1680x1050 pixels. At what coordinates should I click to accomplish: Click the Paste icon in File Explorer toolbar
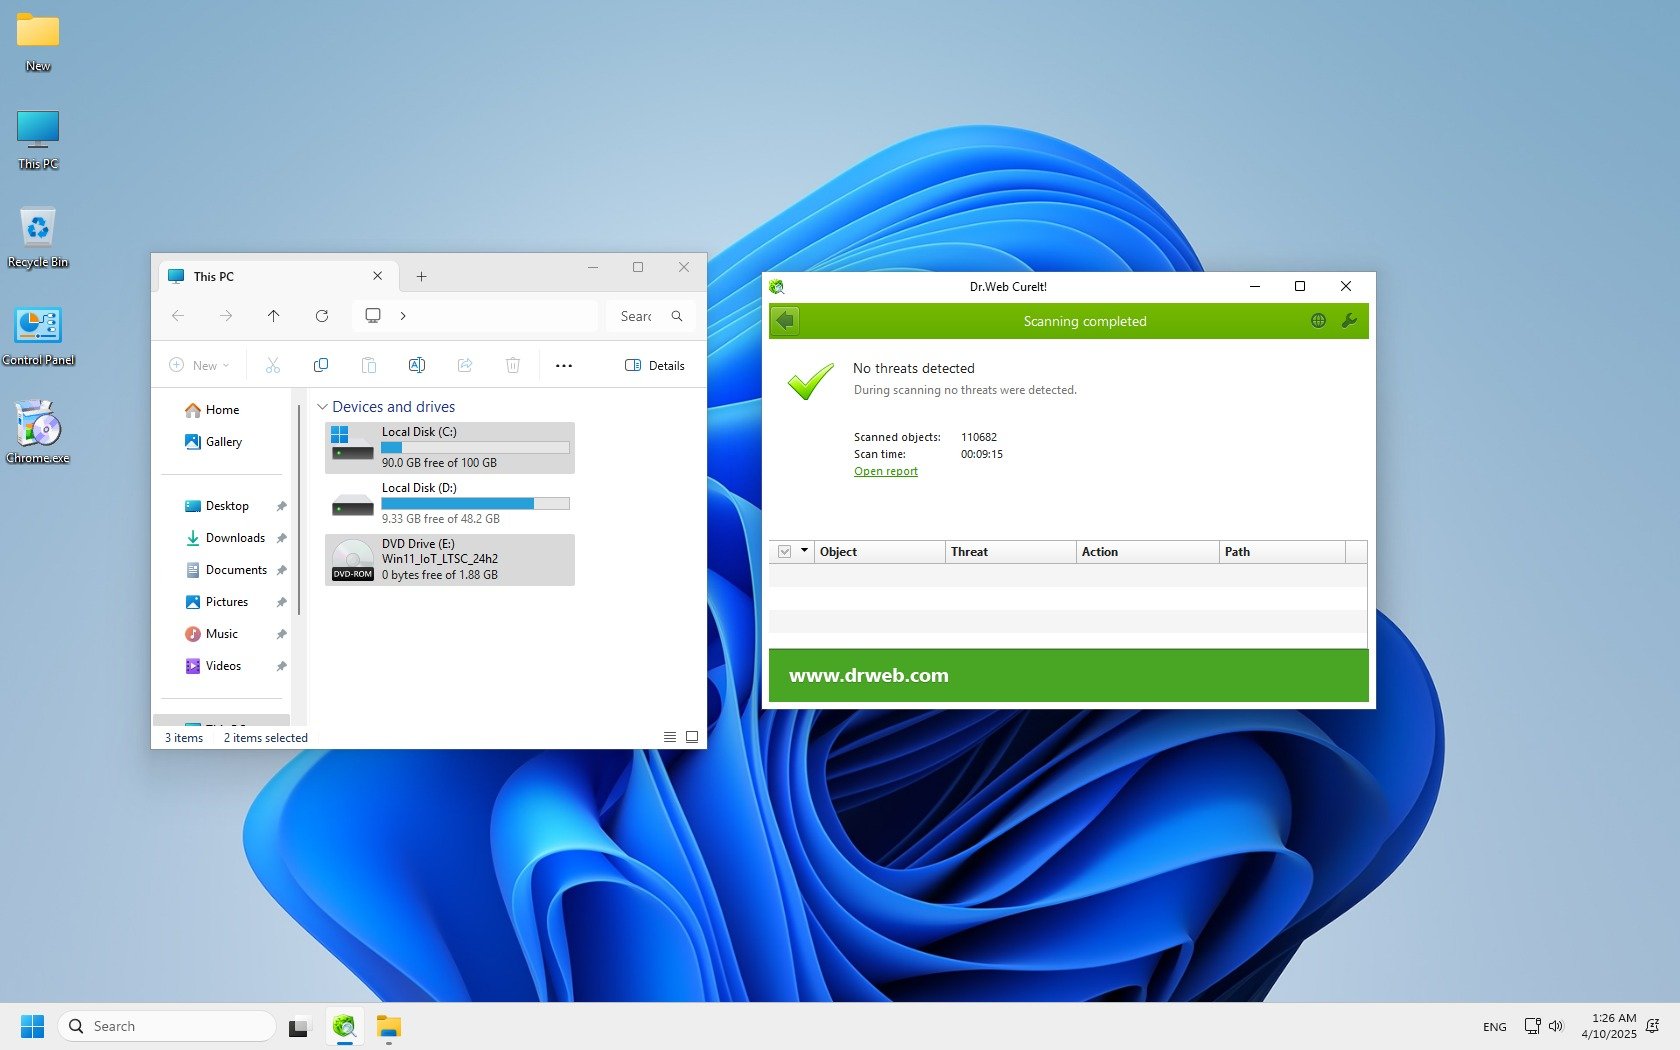pyautogui.click(x=369, y=366)
